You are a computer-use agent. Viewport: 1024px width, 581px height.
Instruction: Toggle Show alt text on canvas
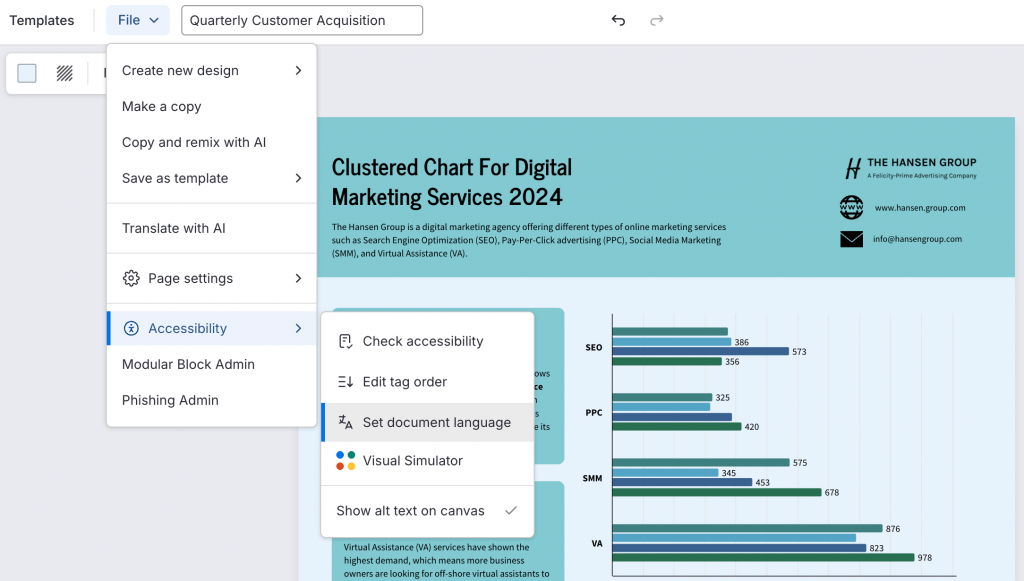point(428,511)
